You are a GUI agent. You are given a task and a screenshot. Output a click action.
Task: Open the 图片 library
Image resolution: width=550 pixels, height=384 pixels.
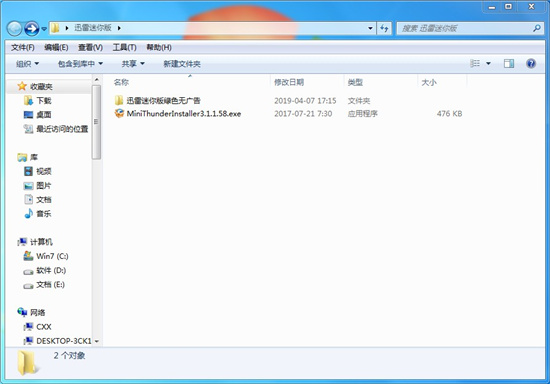44,186
